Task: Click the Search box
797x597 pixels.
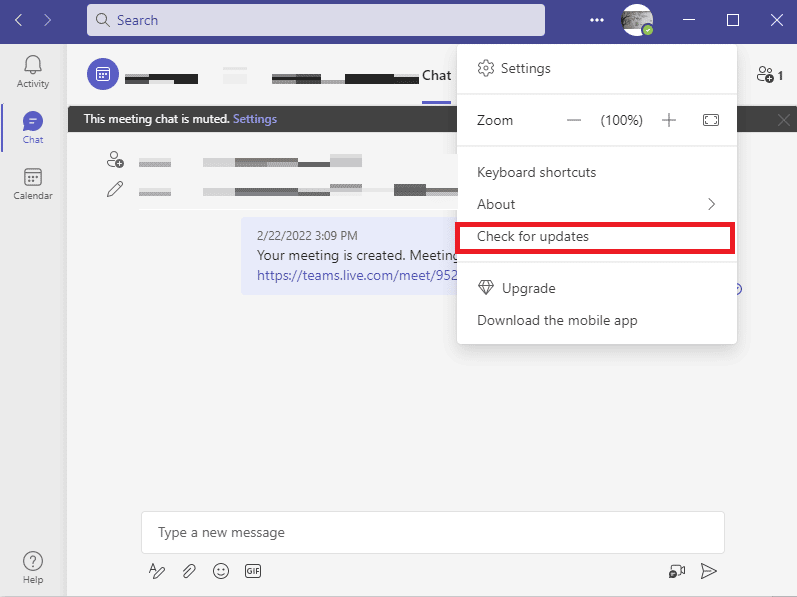Action: coord(316,20)
